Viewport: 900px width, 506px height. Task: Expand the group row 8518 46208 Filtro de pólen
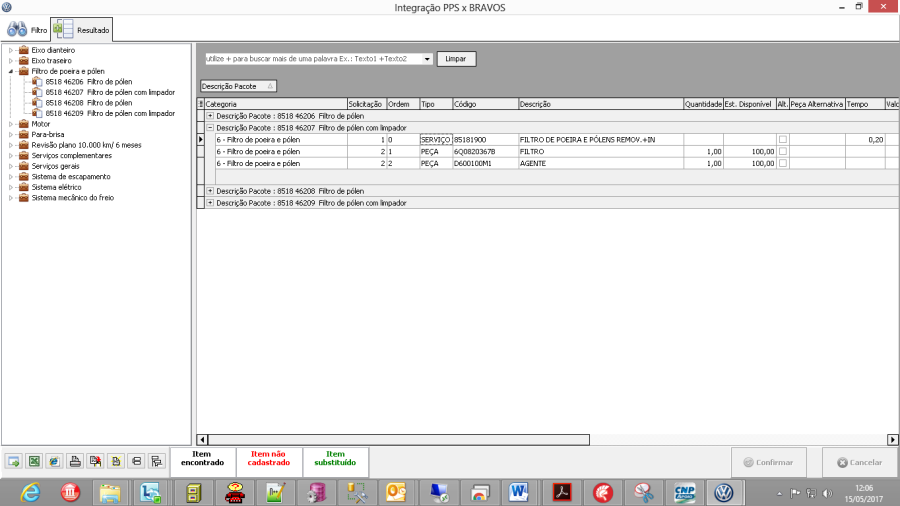(x=210, y=191)
